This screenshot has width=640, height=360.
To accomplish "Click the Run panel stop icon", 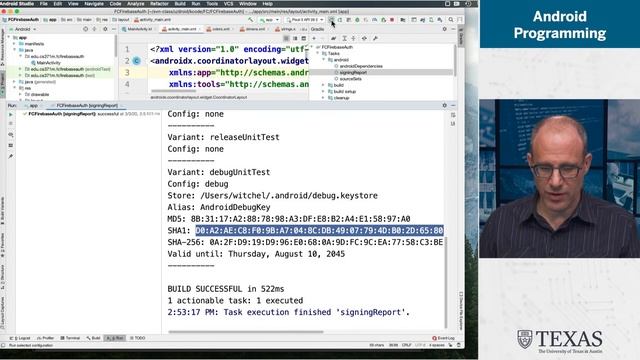I will coord(11,123).
